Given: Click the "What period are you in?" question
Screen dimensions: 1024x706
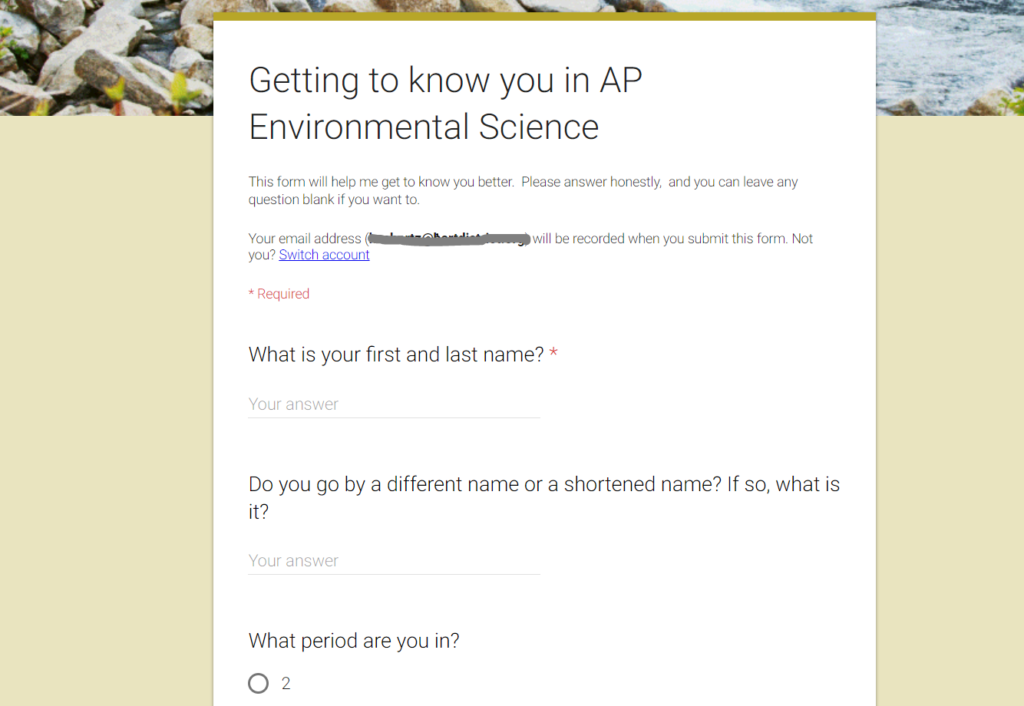Looking at the screenshot, I should pyautogui.click(x=353, y=641).
